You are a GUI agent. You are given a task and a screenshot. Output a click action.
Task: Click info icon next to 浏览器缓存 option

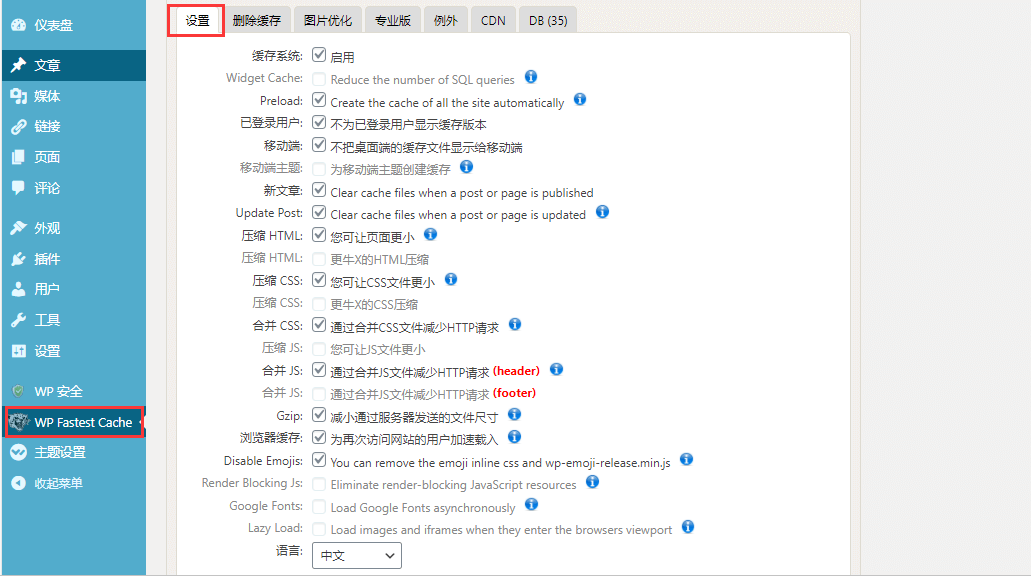tap(514, 437)
